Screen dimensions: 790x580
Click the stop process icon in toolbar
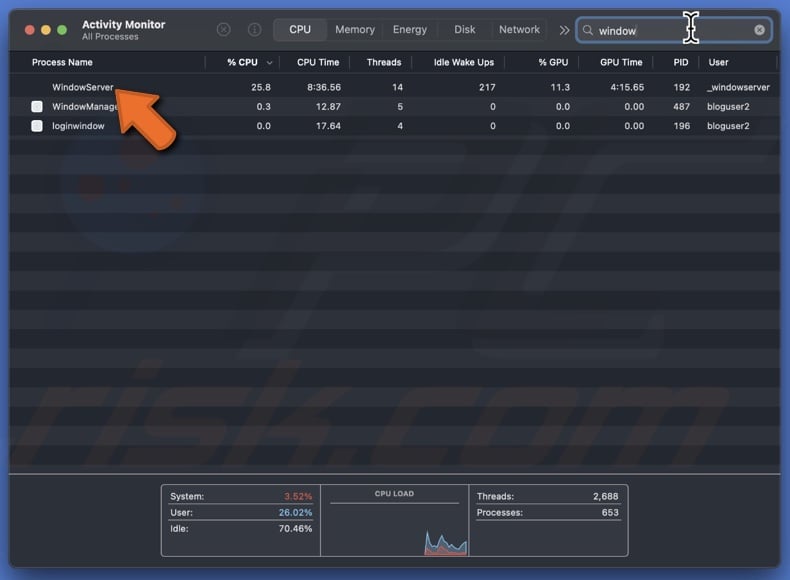[224, 30]
